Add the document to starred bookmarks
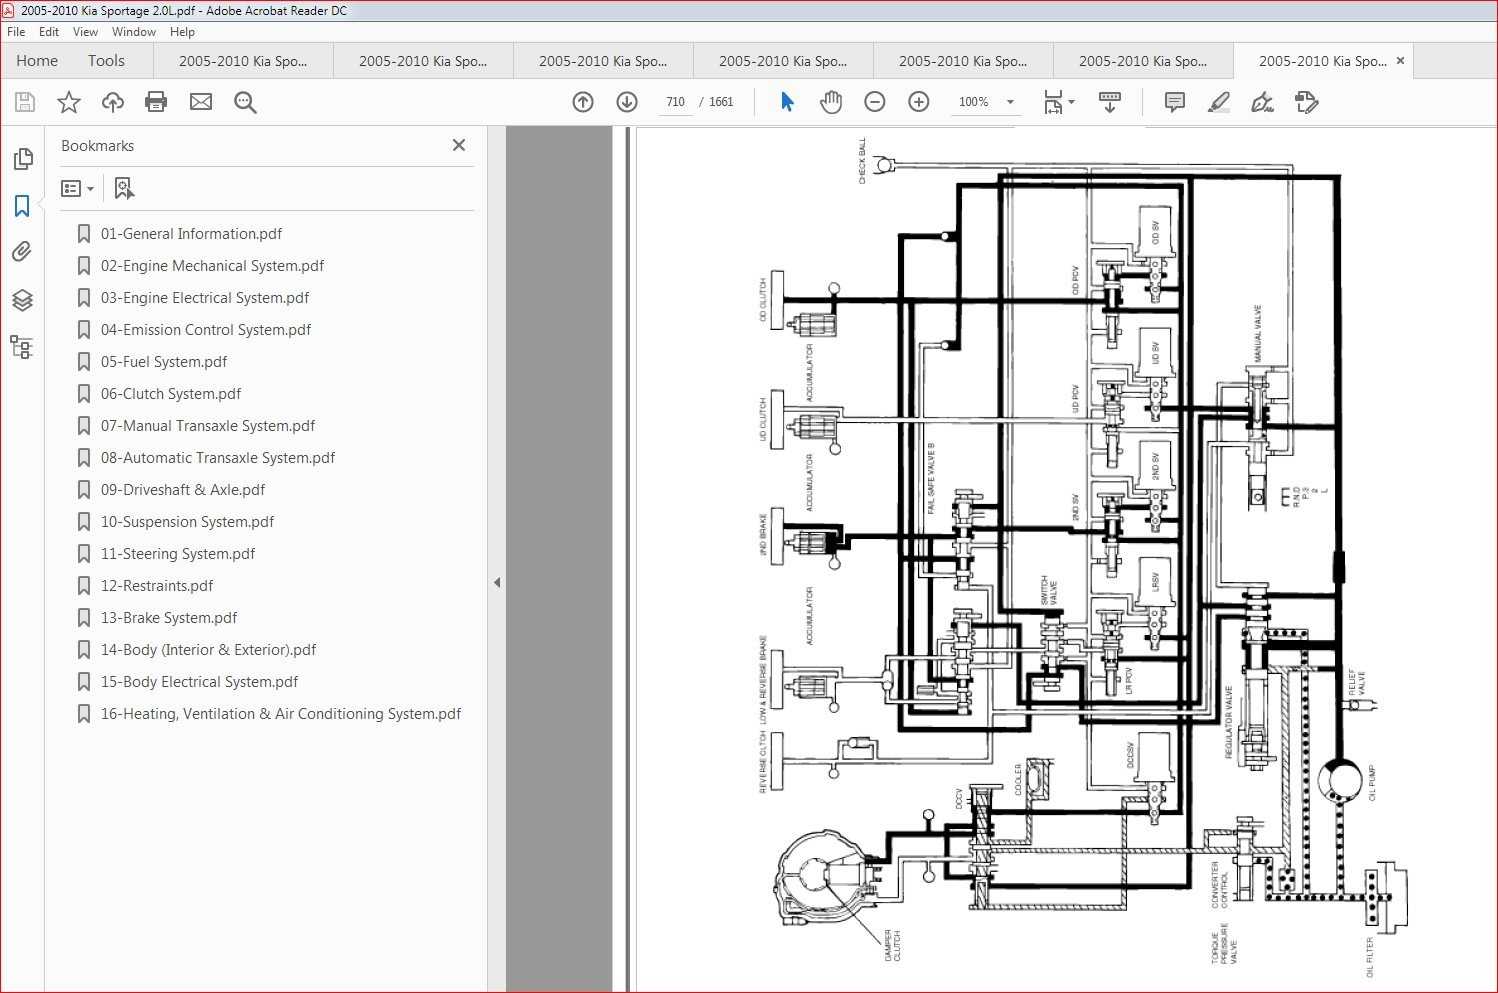Viewport: 1498px width, 993px height. (69, 102)
